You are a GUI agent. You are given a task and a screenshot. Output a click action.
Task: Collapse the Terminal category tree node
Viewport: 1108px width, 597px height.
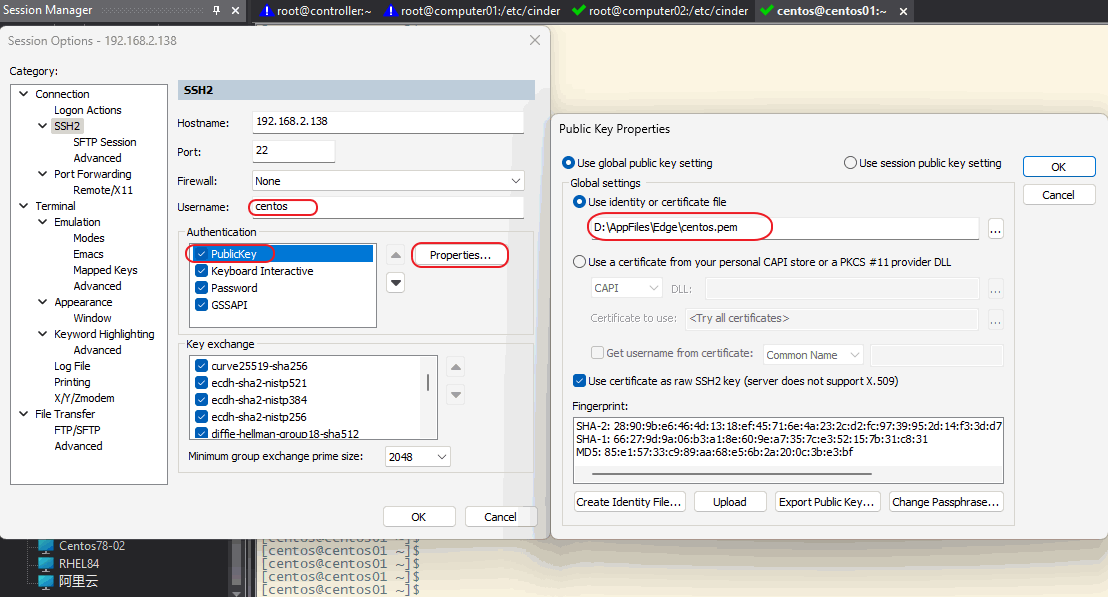pos(24,206)
